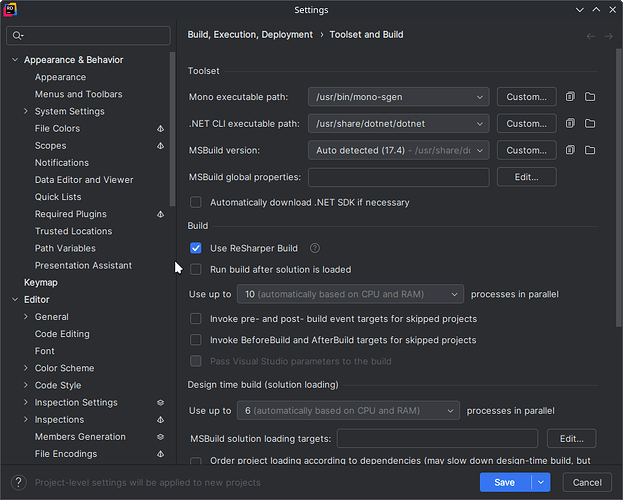Browse folder for Mono executable path
Viewport: 623px width, 500px height.
click(590, 97)
